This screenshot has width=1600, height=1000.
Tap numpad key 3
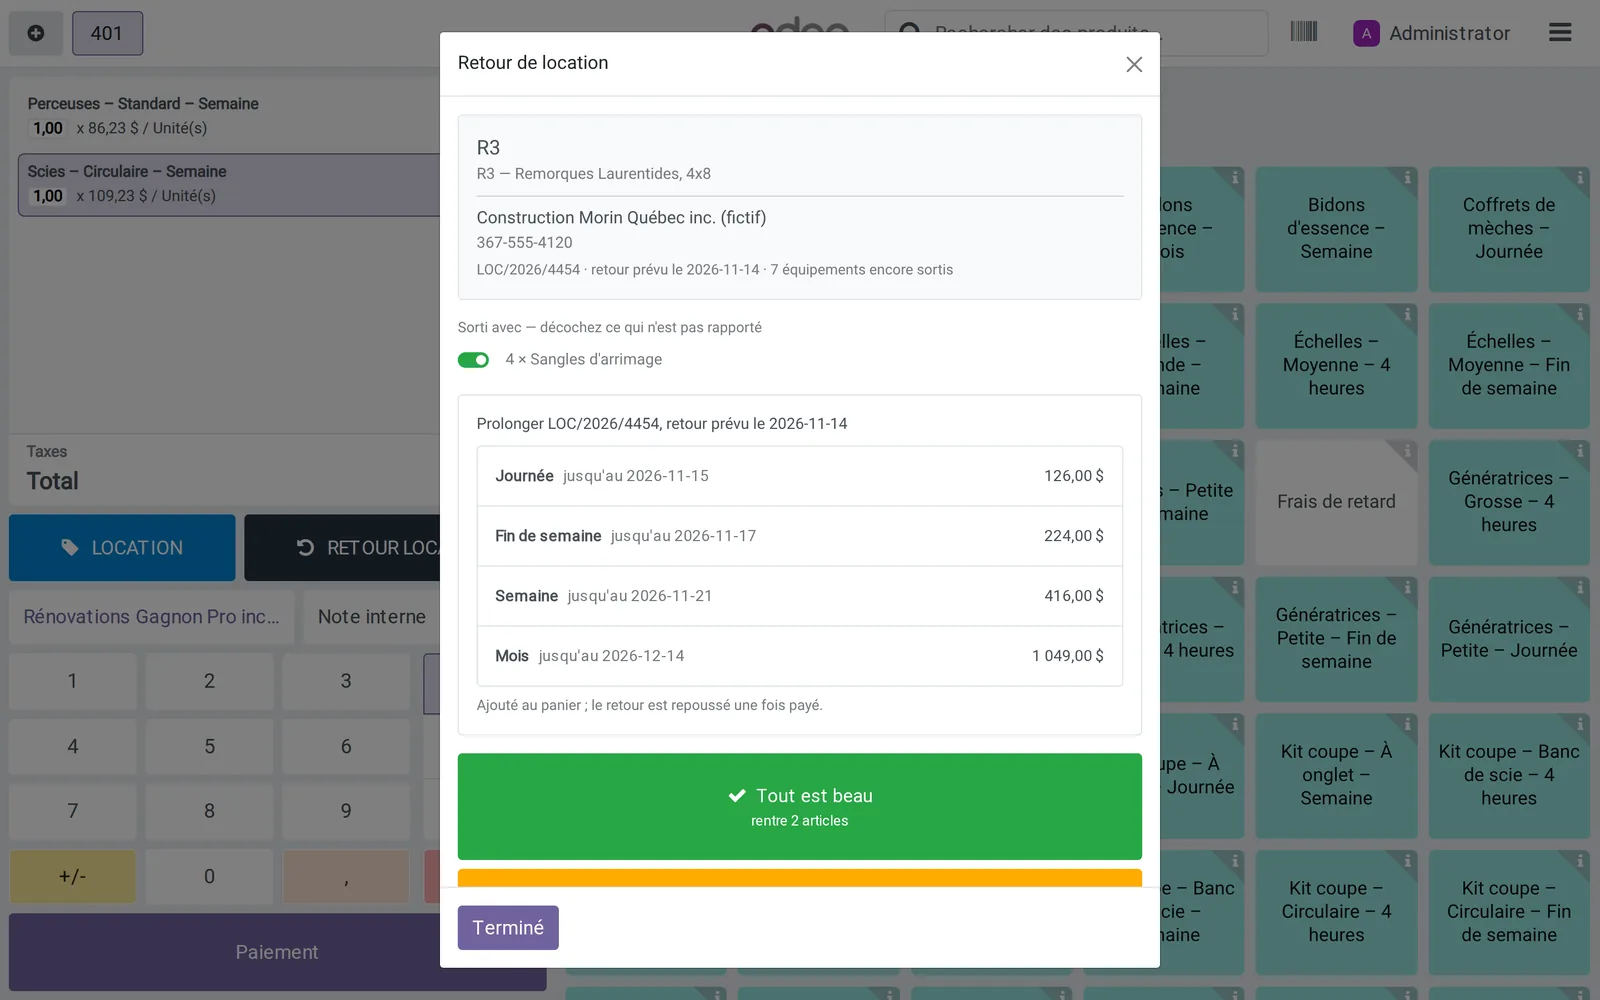[x=346, y=681]
